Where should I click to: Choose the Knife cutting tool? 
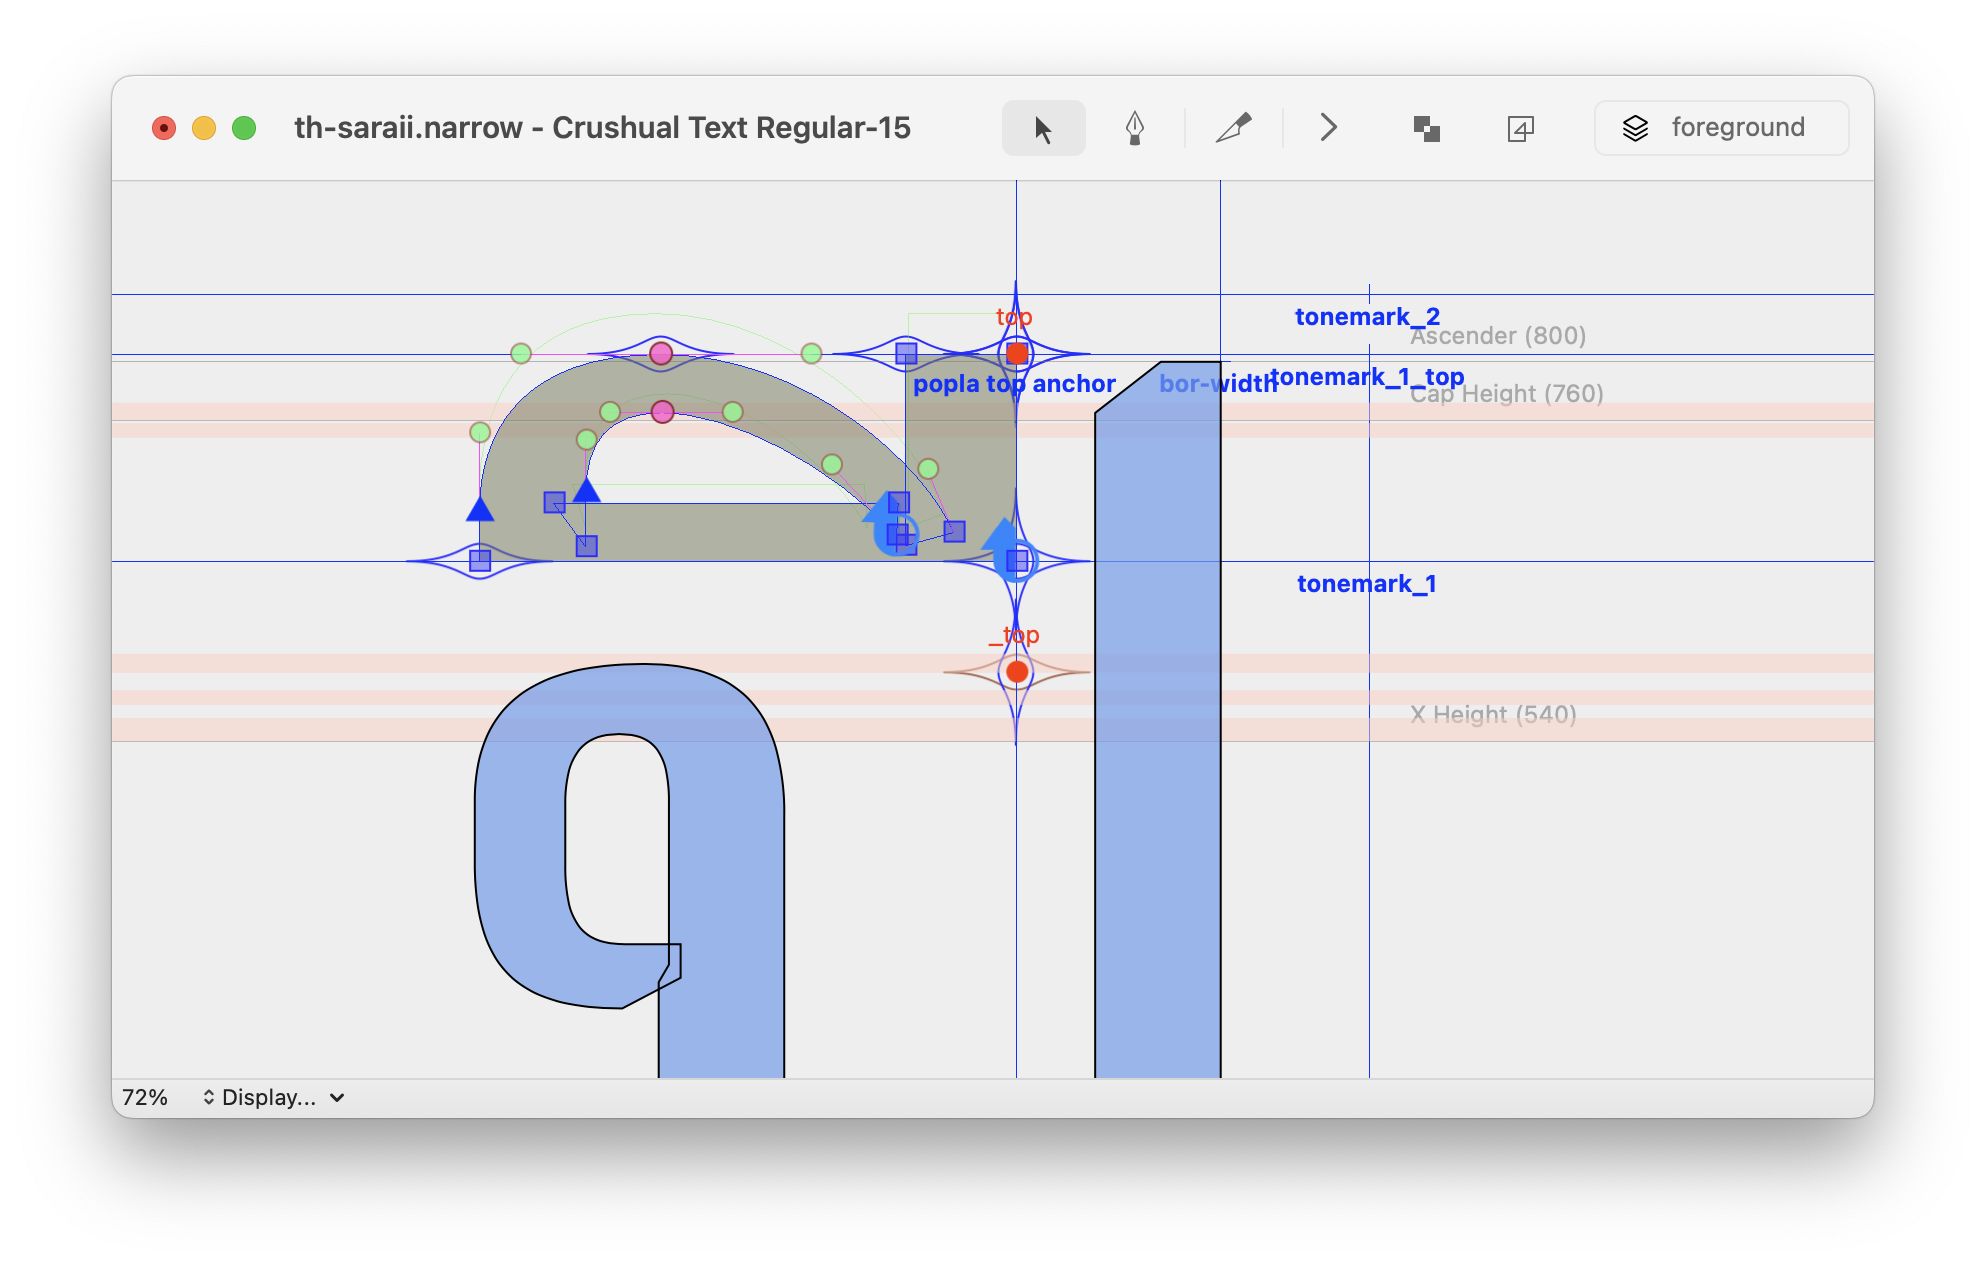point(1233,128)
